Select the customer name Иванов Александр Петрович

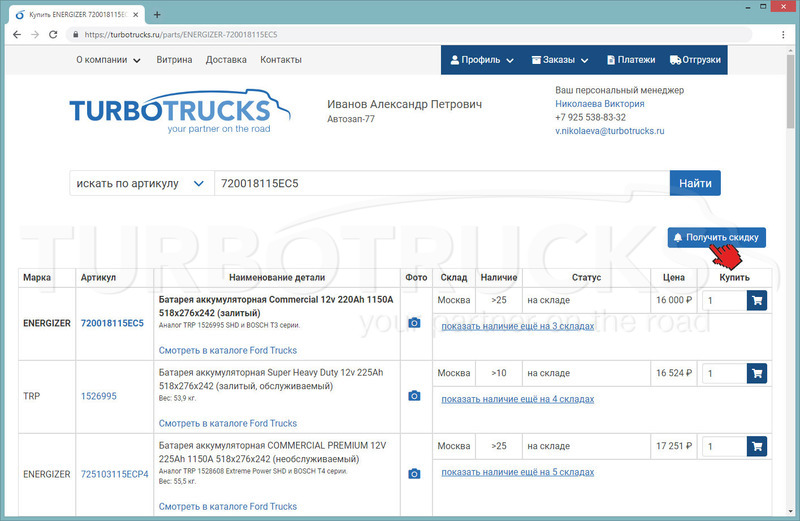click(404, 104)
